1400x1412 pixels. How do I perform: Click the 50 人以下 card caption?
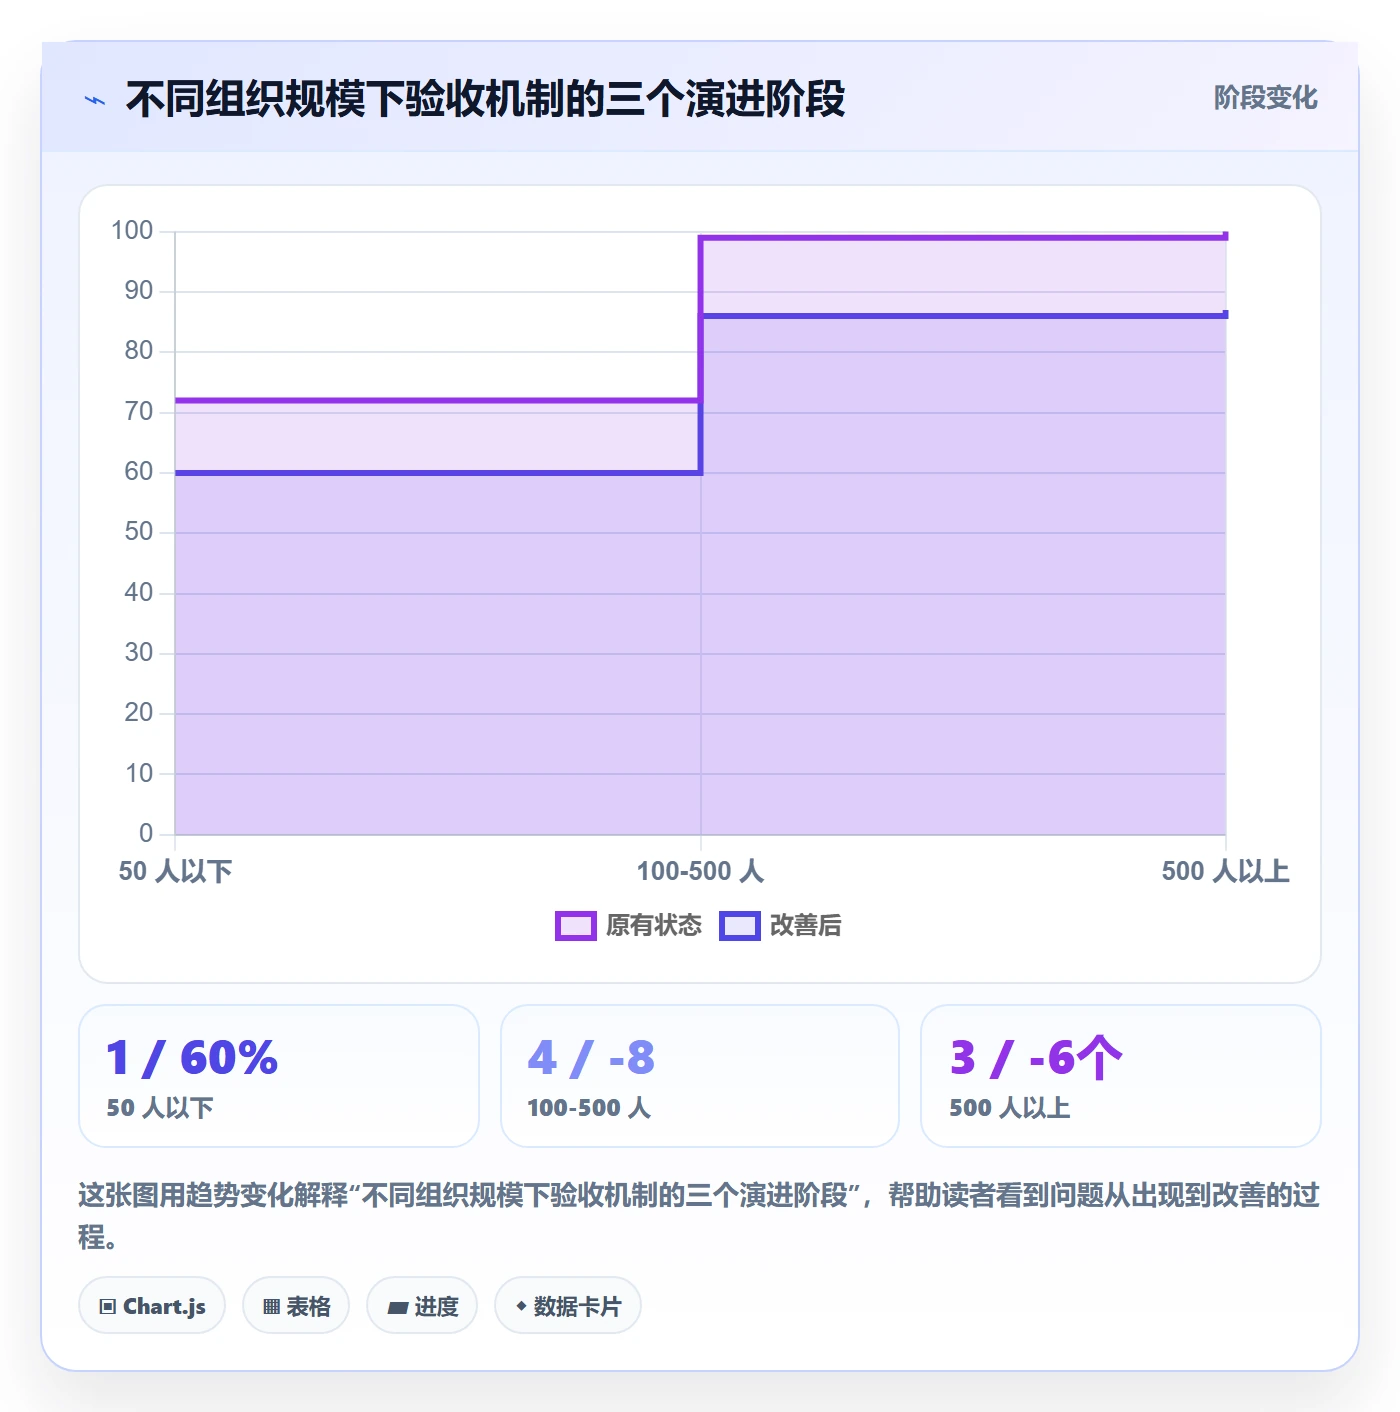160,1108
